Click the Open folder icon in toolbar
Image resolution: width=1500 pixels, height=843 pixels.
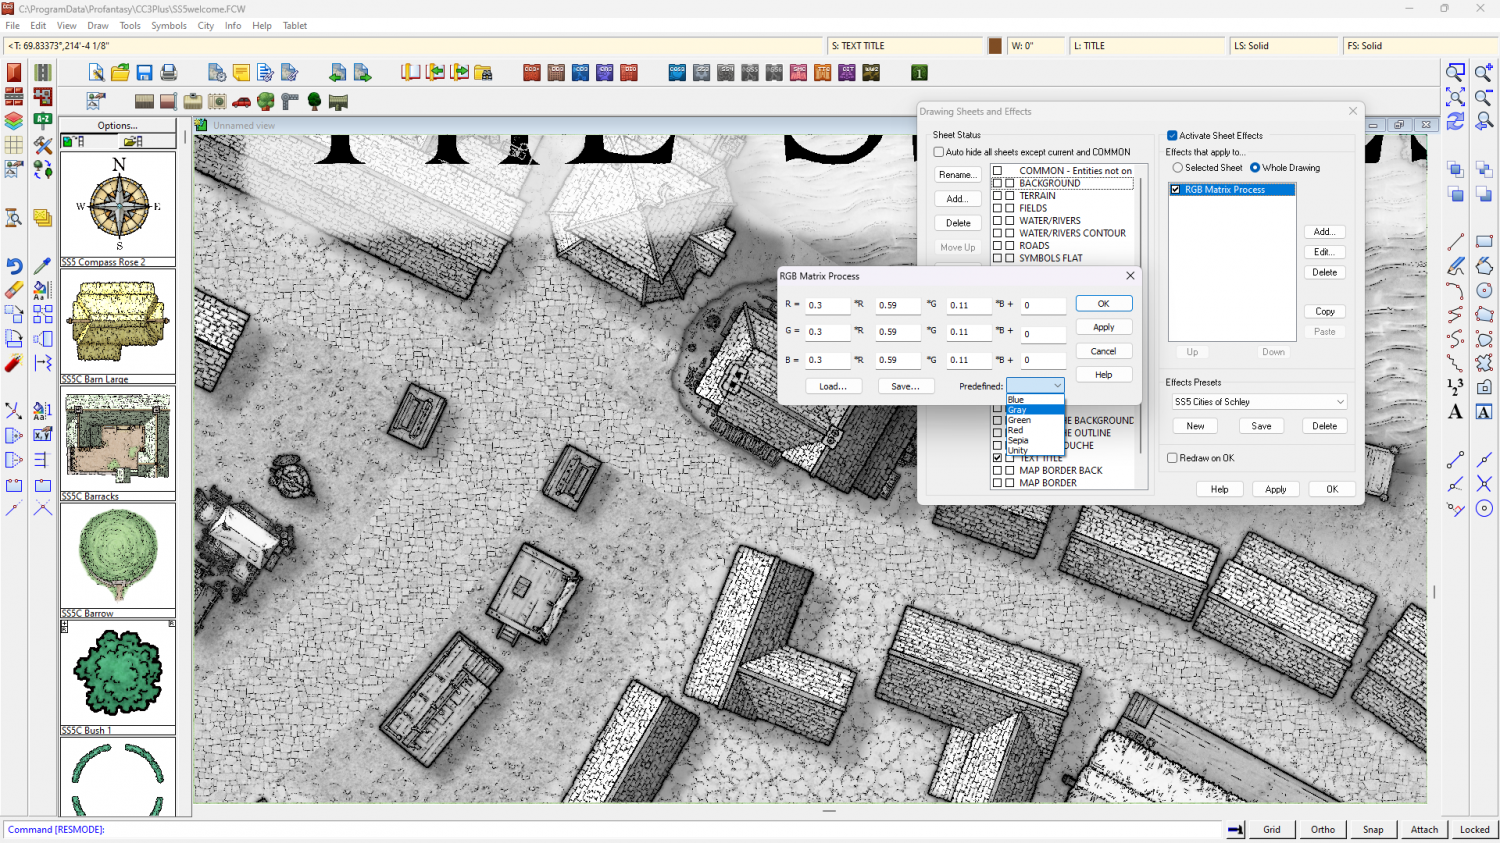click(x=120, y=73)
